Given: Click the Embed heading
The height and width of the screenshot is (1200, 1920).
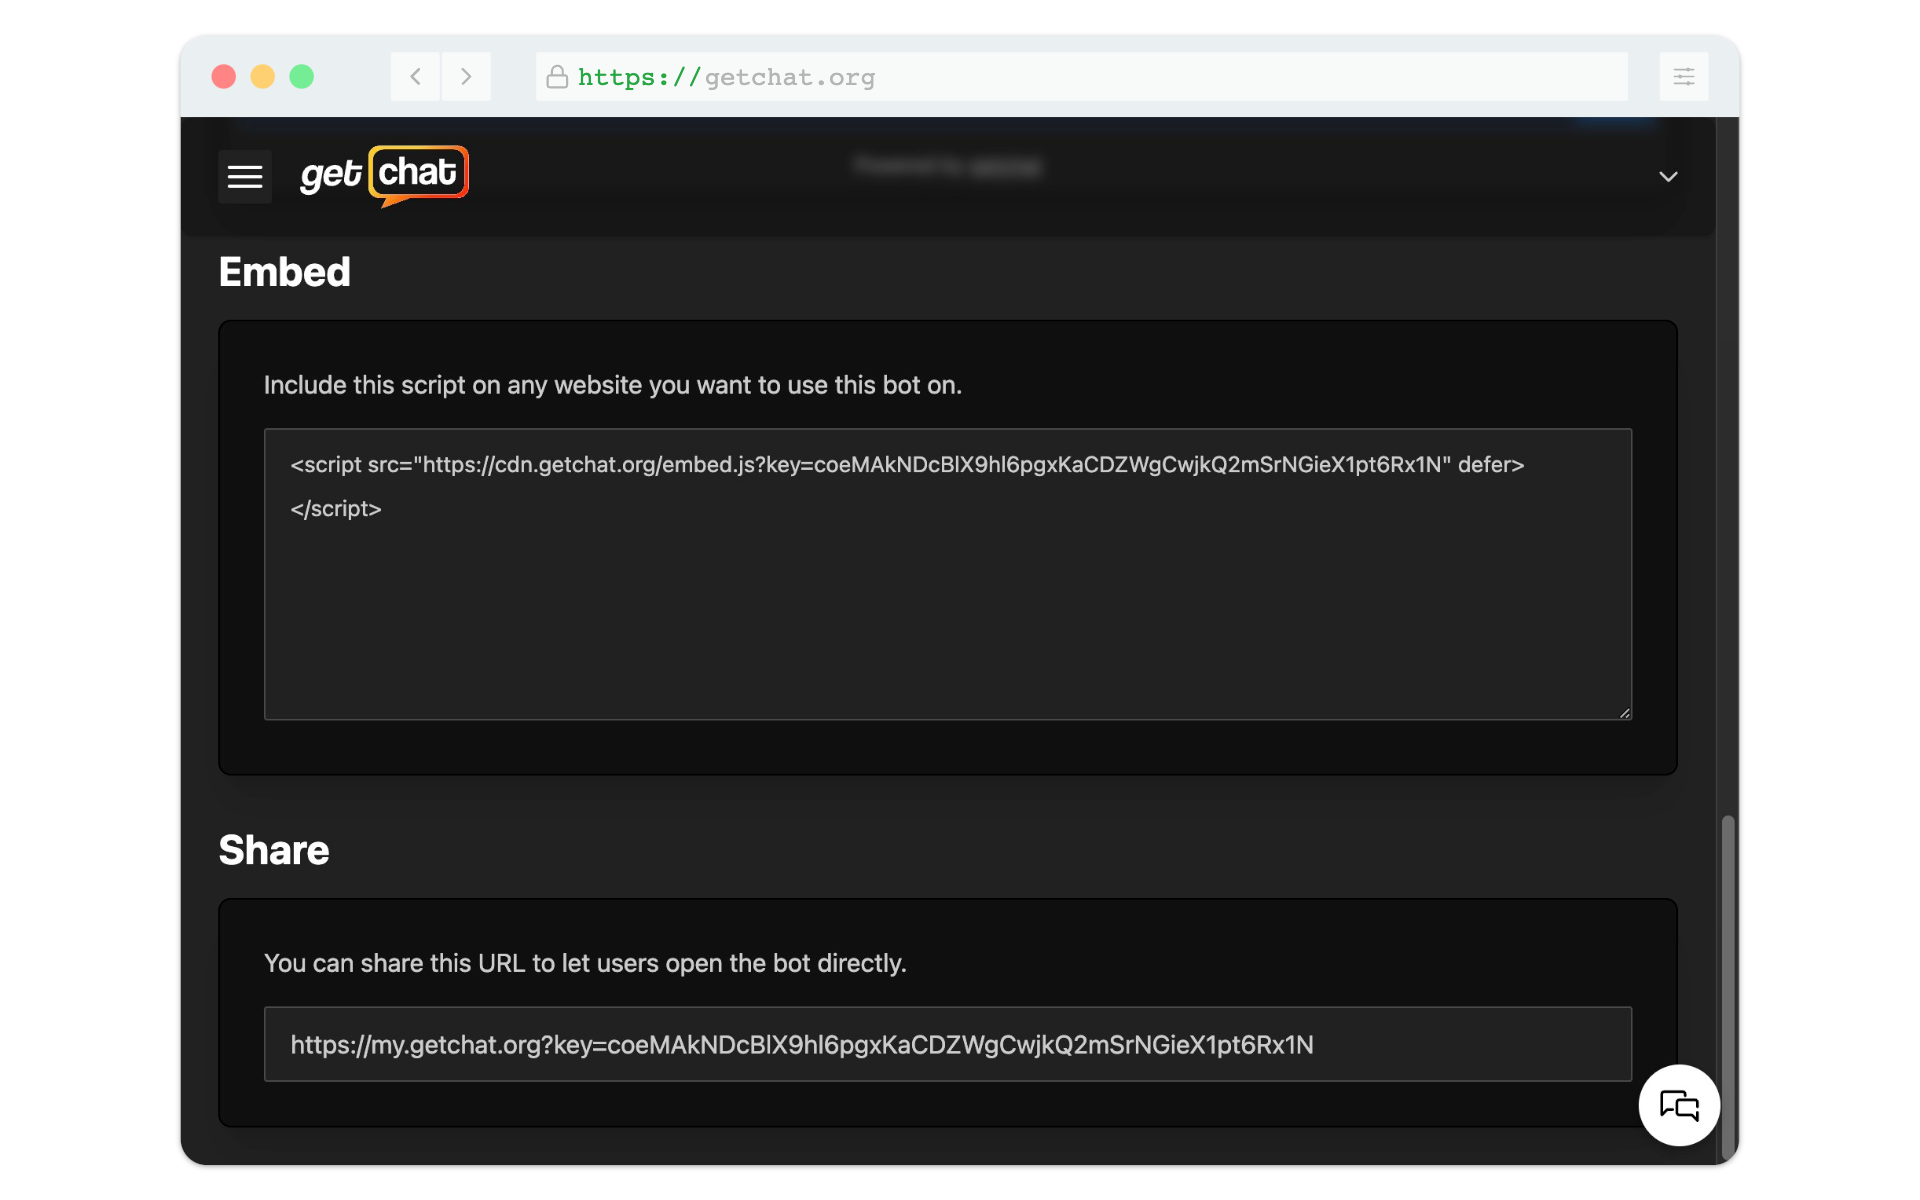Looking at the screenshot, I should (285, 272).
